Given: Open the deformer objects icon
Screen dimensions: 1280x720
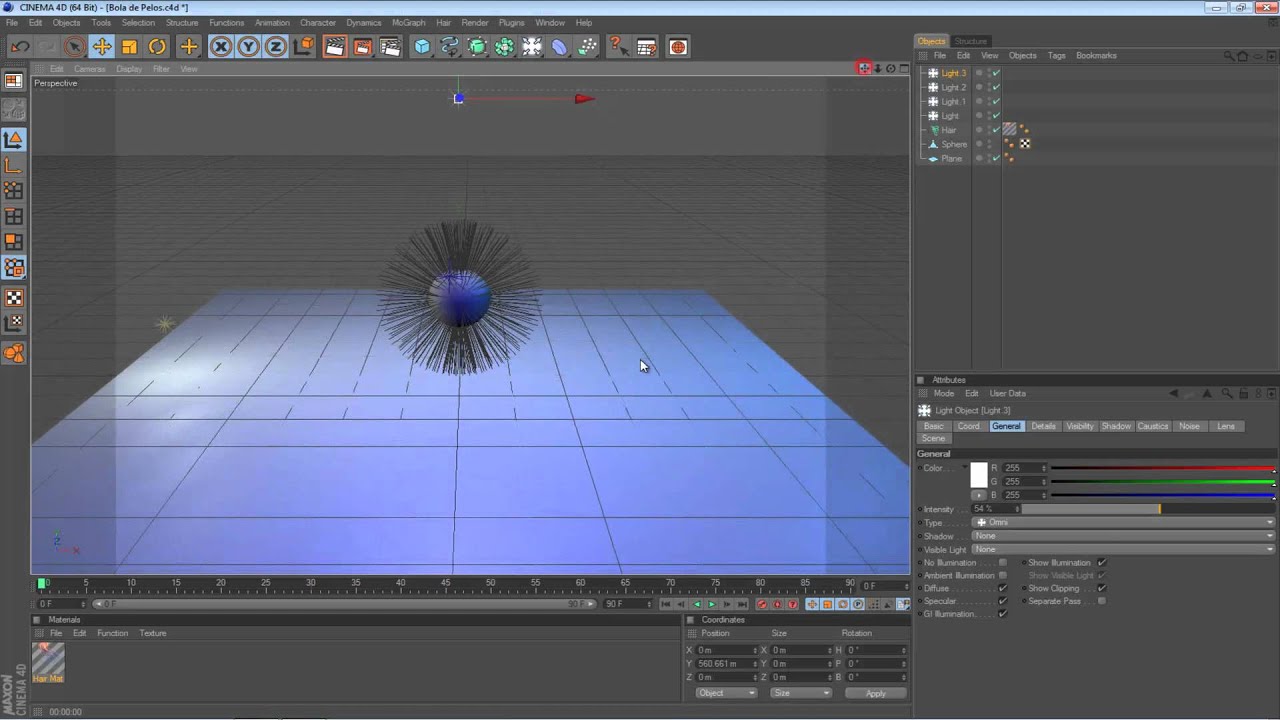Looking at the screenshot, I should click(x=560, y=47).
